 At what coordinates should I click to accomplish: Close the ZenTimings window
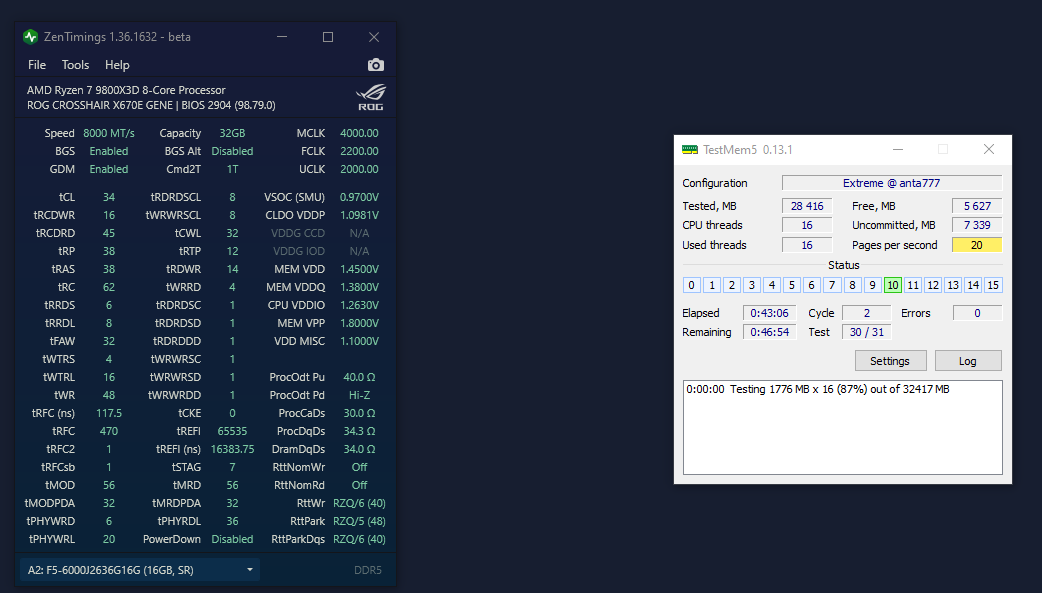click(x=373, y=37)
